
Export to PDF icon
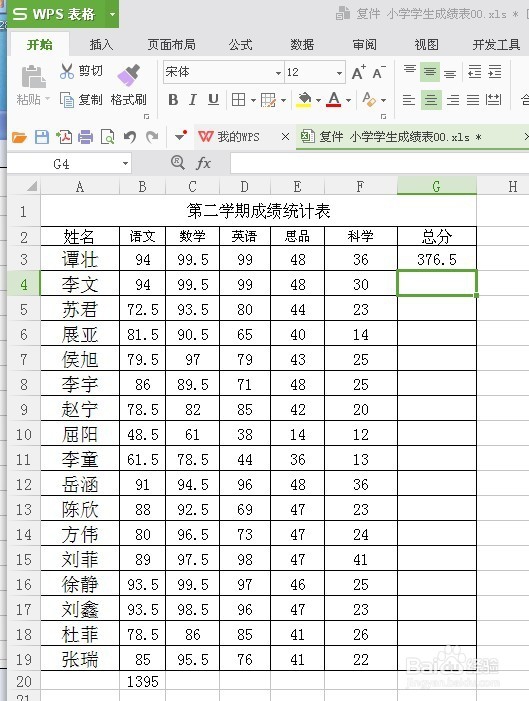coord(64,137)
